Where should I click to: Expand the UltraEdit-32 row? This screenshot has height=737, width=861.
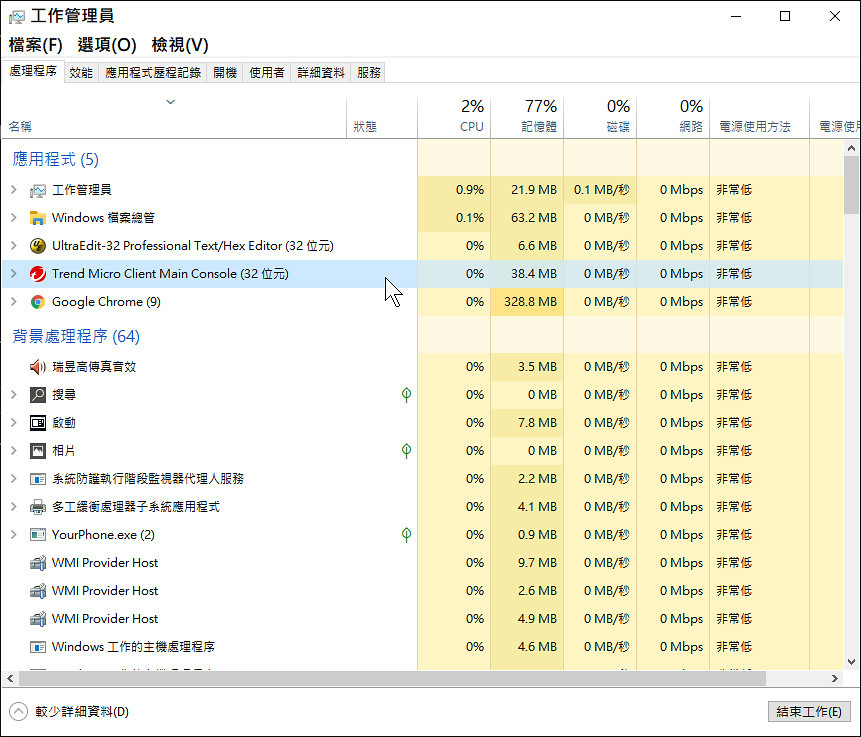[14, 246]
